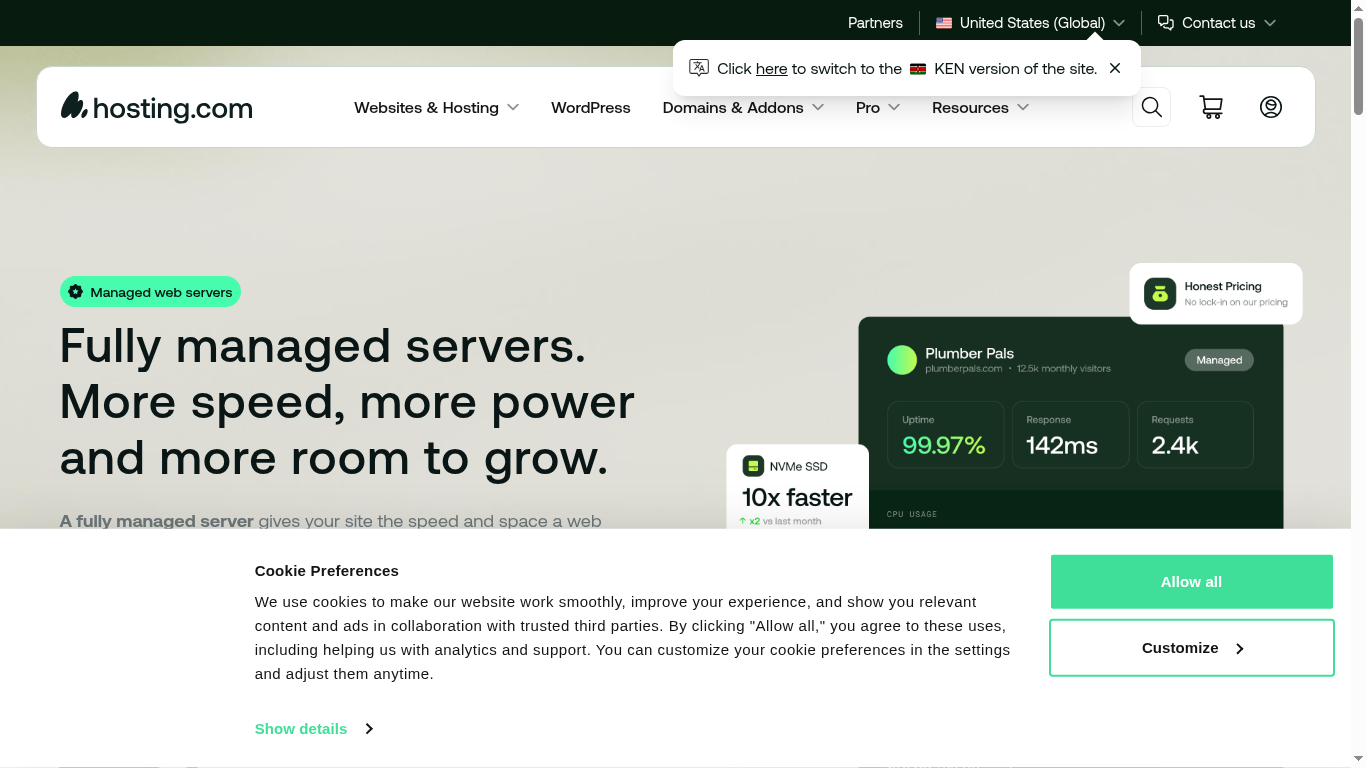The width and height of the screenshot is (1366, 768).
Task: Click the NVMe SSD card icon
Action: tap(753, 466)
